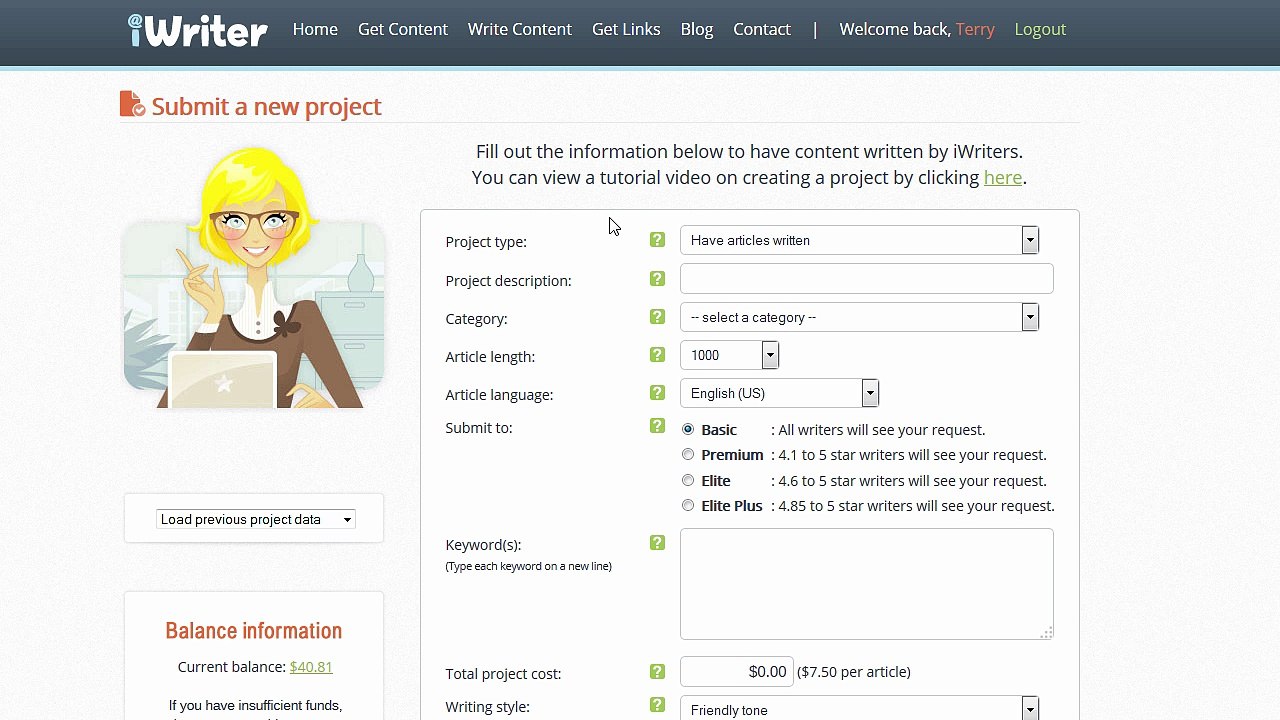1280x720 pixels.
Task: Click the '($7.50 per article)' text
Action: [854, 672]
